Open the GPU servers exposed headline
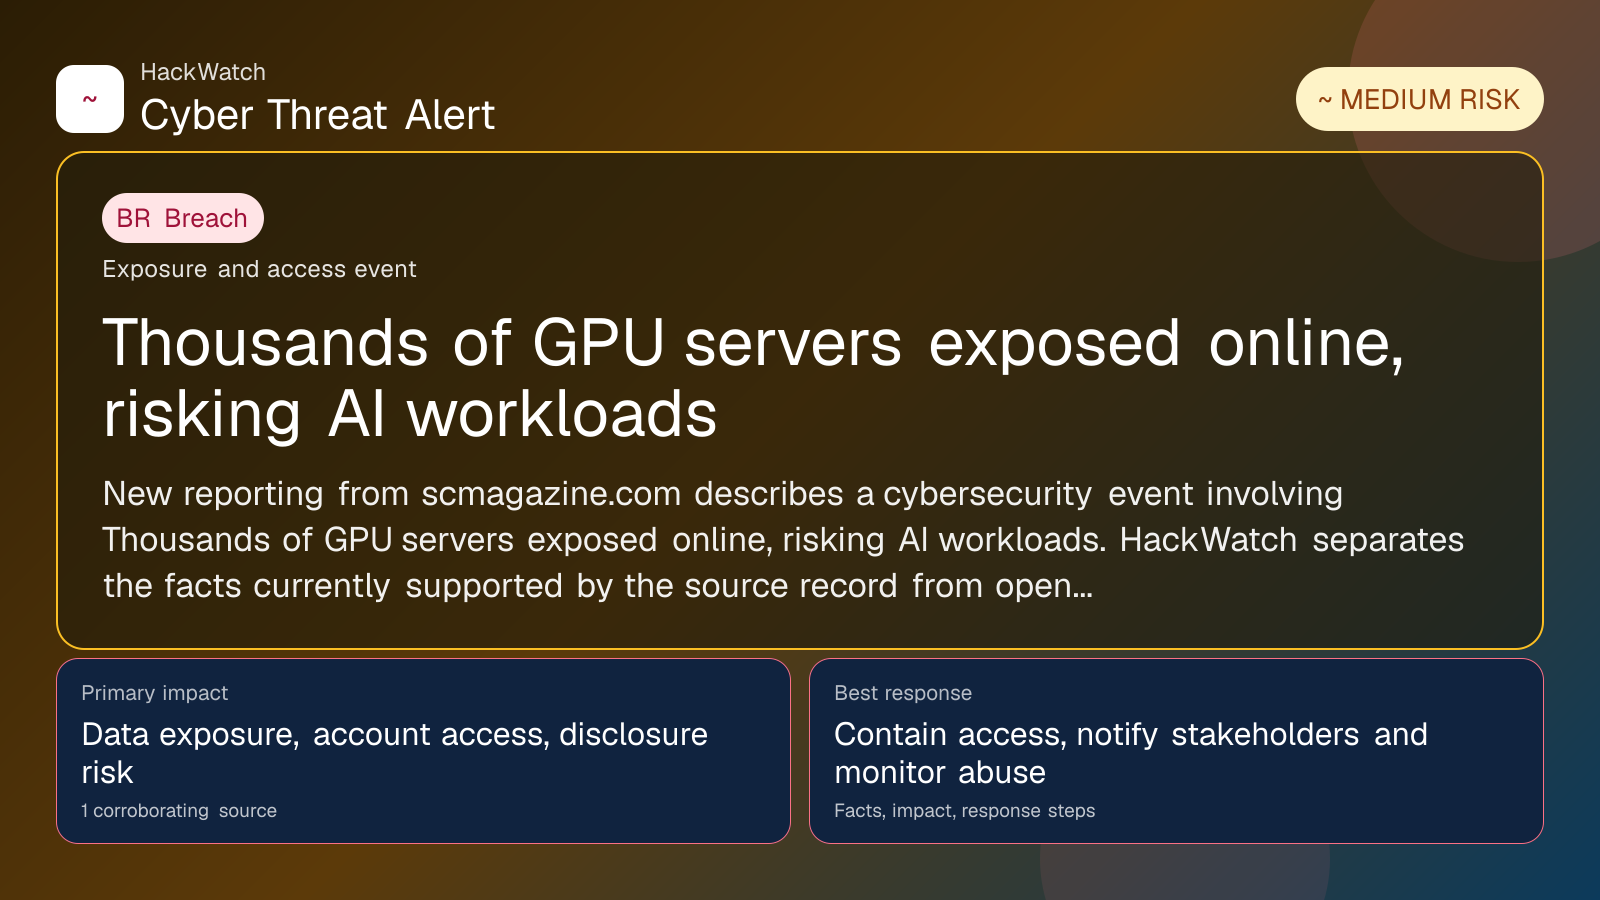This screenshot has width=1600, height=900. point(753,378)
